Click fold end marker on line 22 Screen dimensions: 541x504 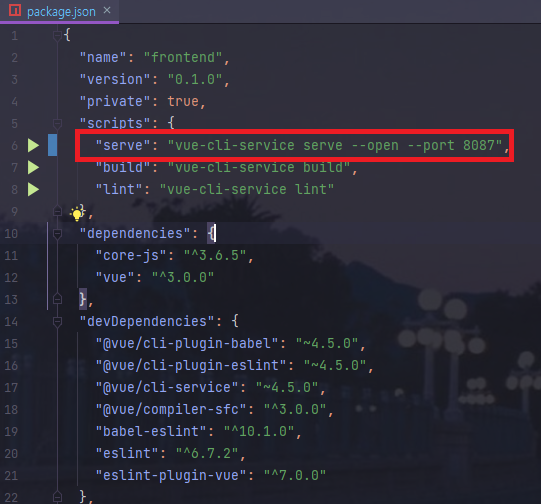coord(57,497)
